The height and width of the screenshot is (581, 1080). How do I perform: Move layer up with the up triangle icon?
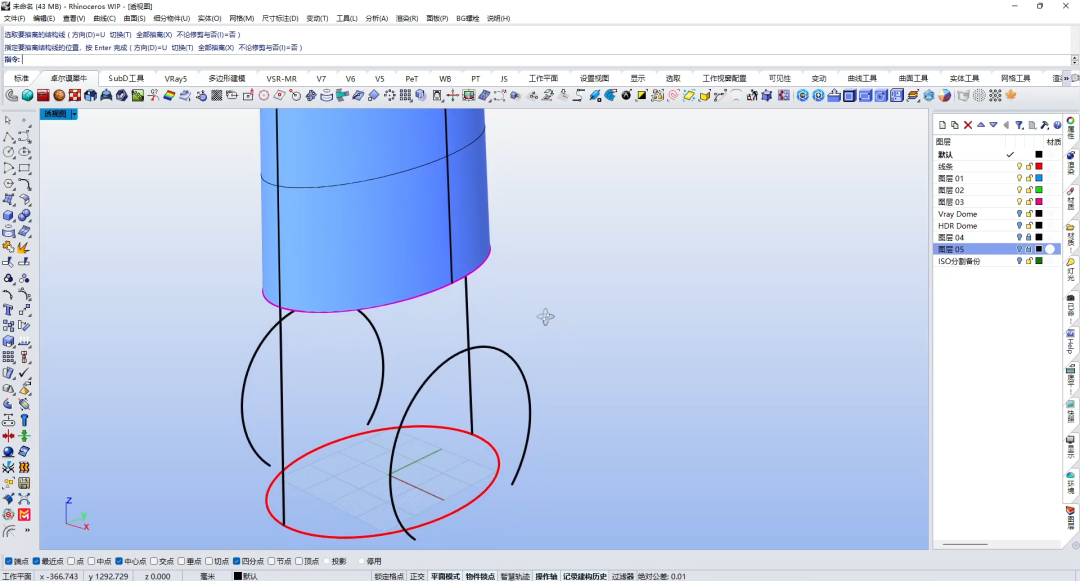tap(981, 125)
